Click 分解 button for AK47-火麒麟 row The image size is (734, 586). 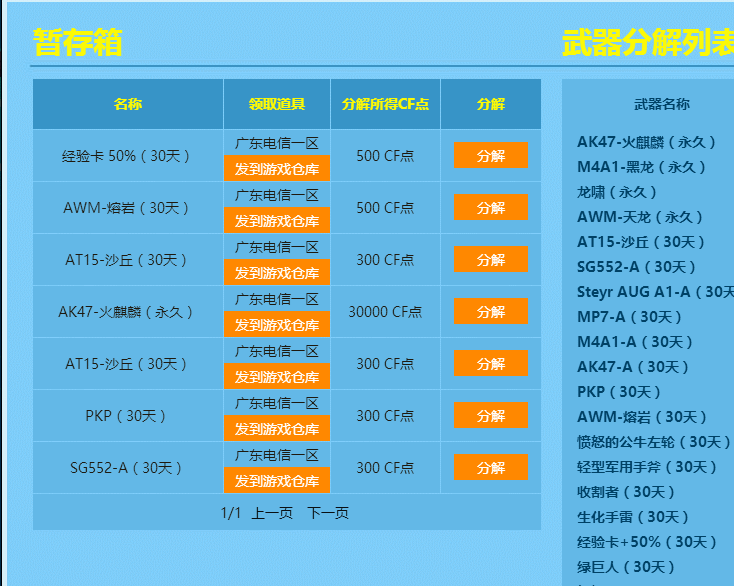(x=491, y=311)
